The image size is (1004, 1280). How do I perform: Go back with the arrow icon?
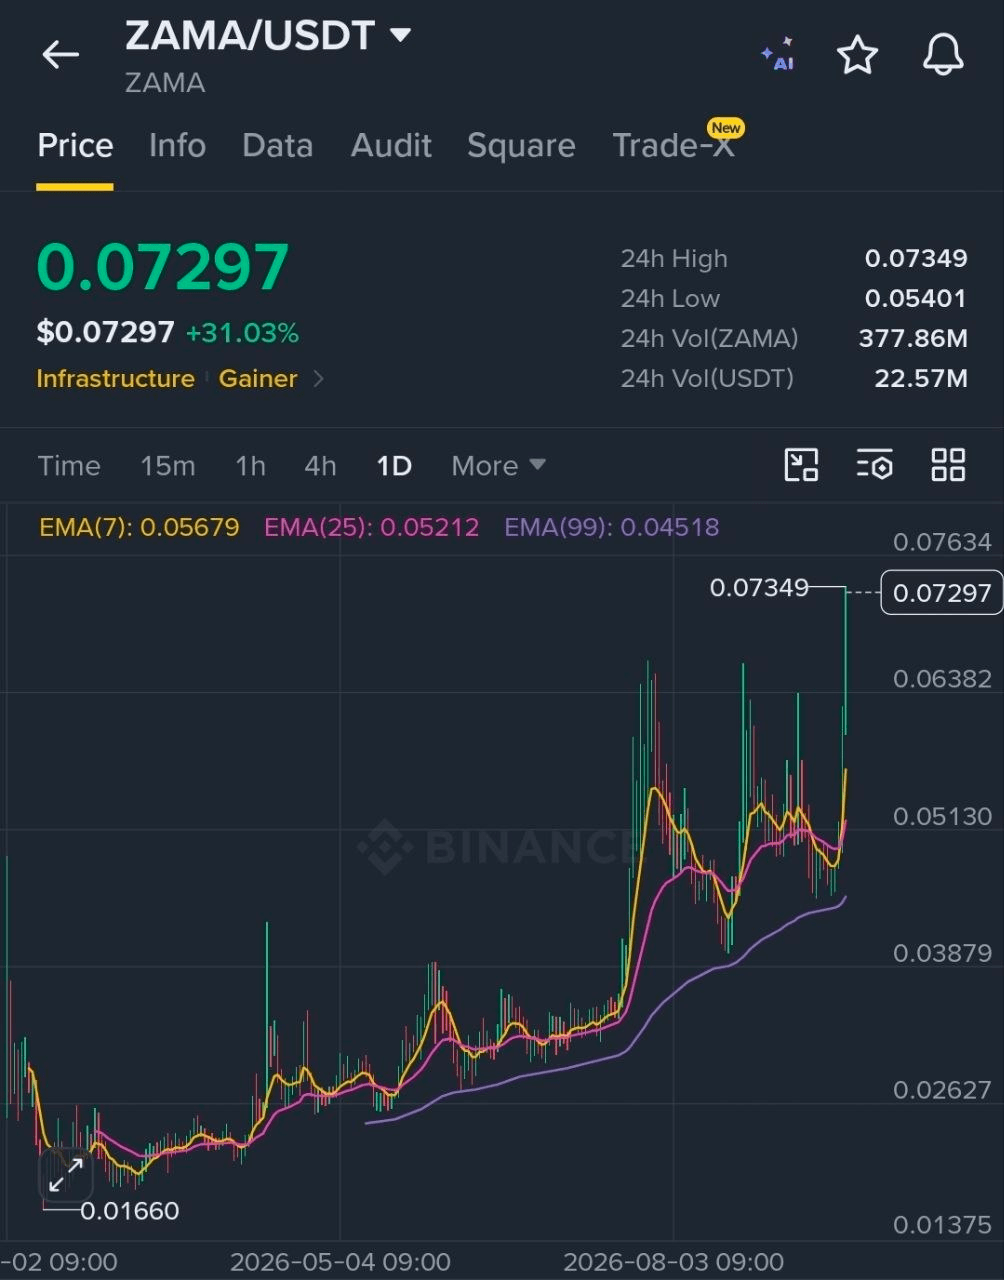60,55
